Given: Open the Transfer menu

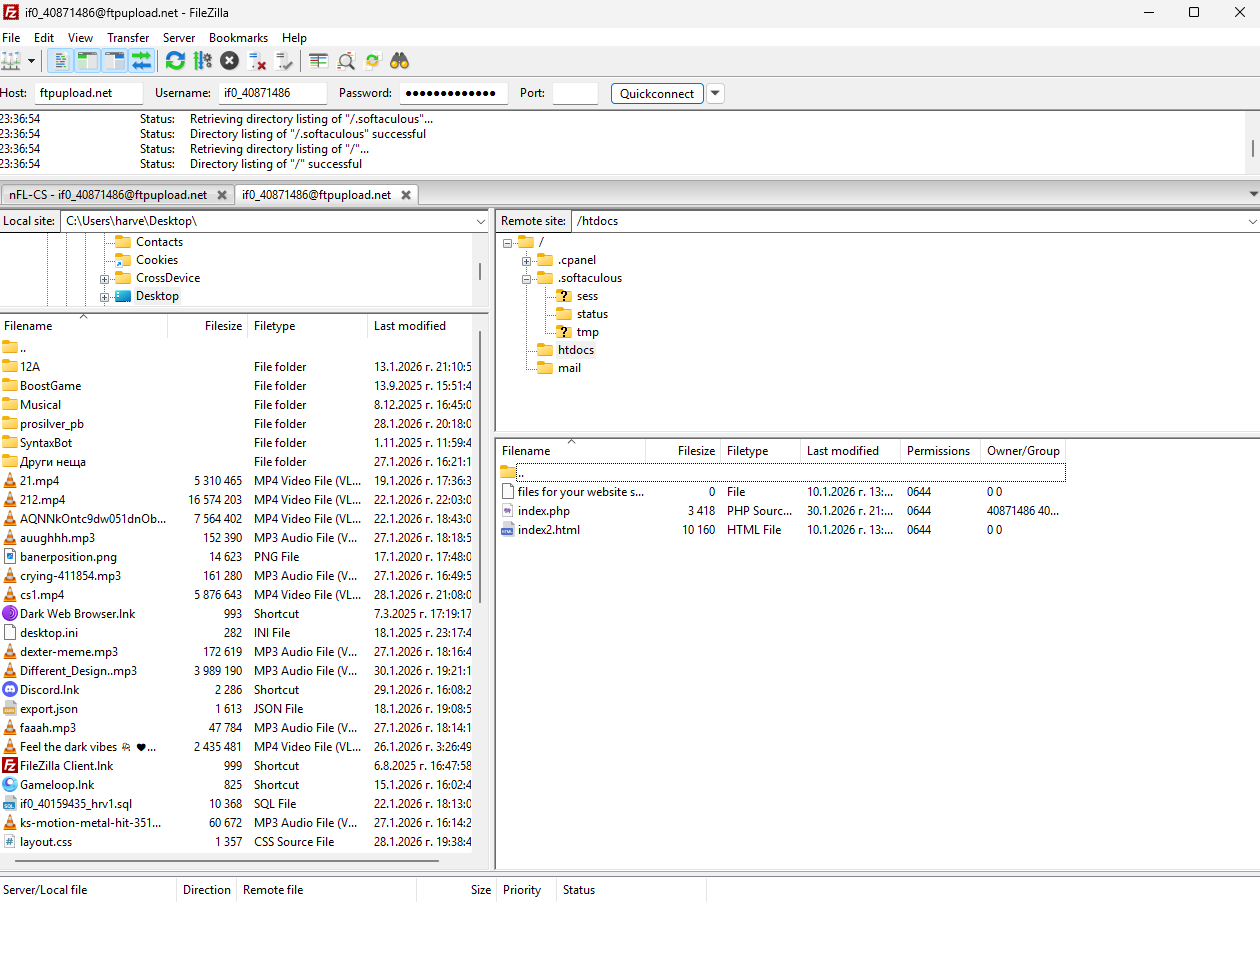Looking at the screenshot, I should tap(128, 38).
